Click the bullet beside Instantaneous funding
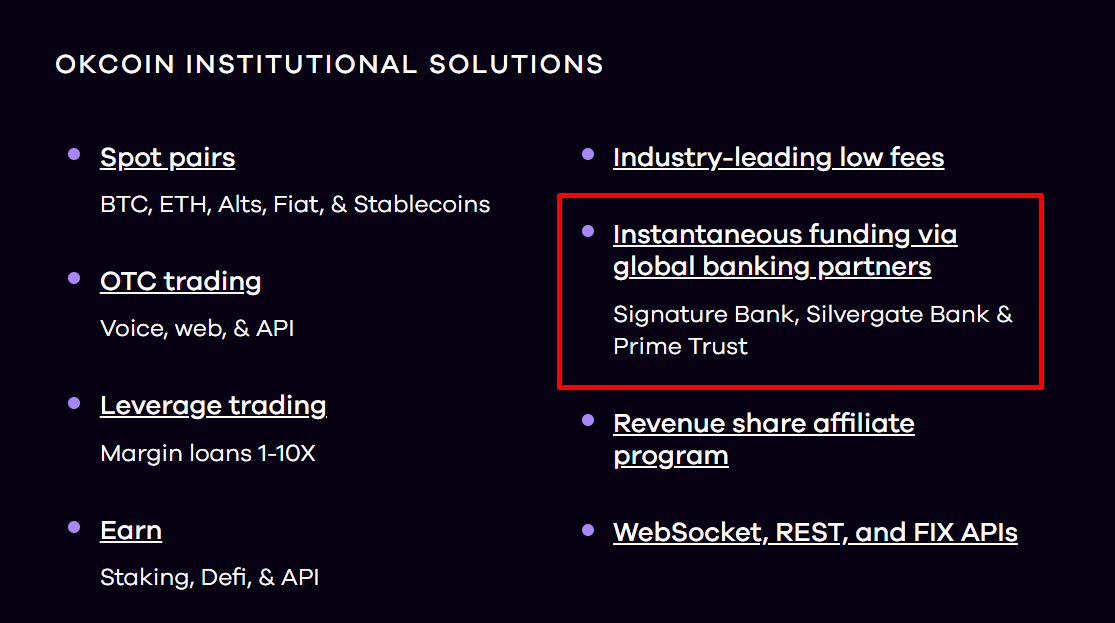 pyautogui.click(x=588, y=231)
